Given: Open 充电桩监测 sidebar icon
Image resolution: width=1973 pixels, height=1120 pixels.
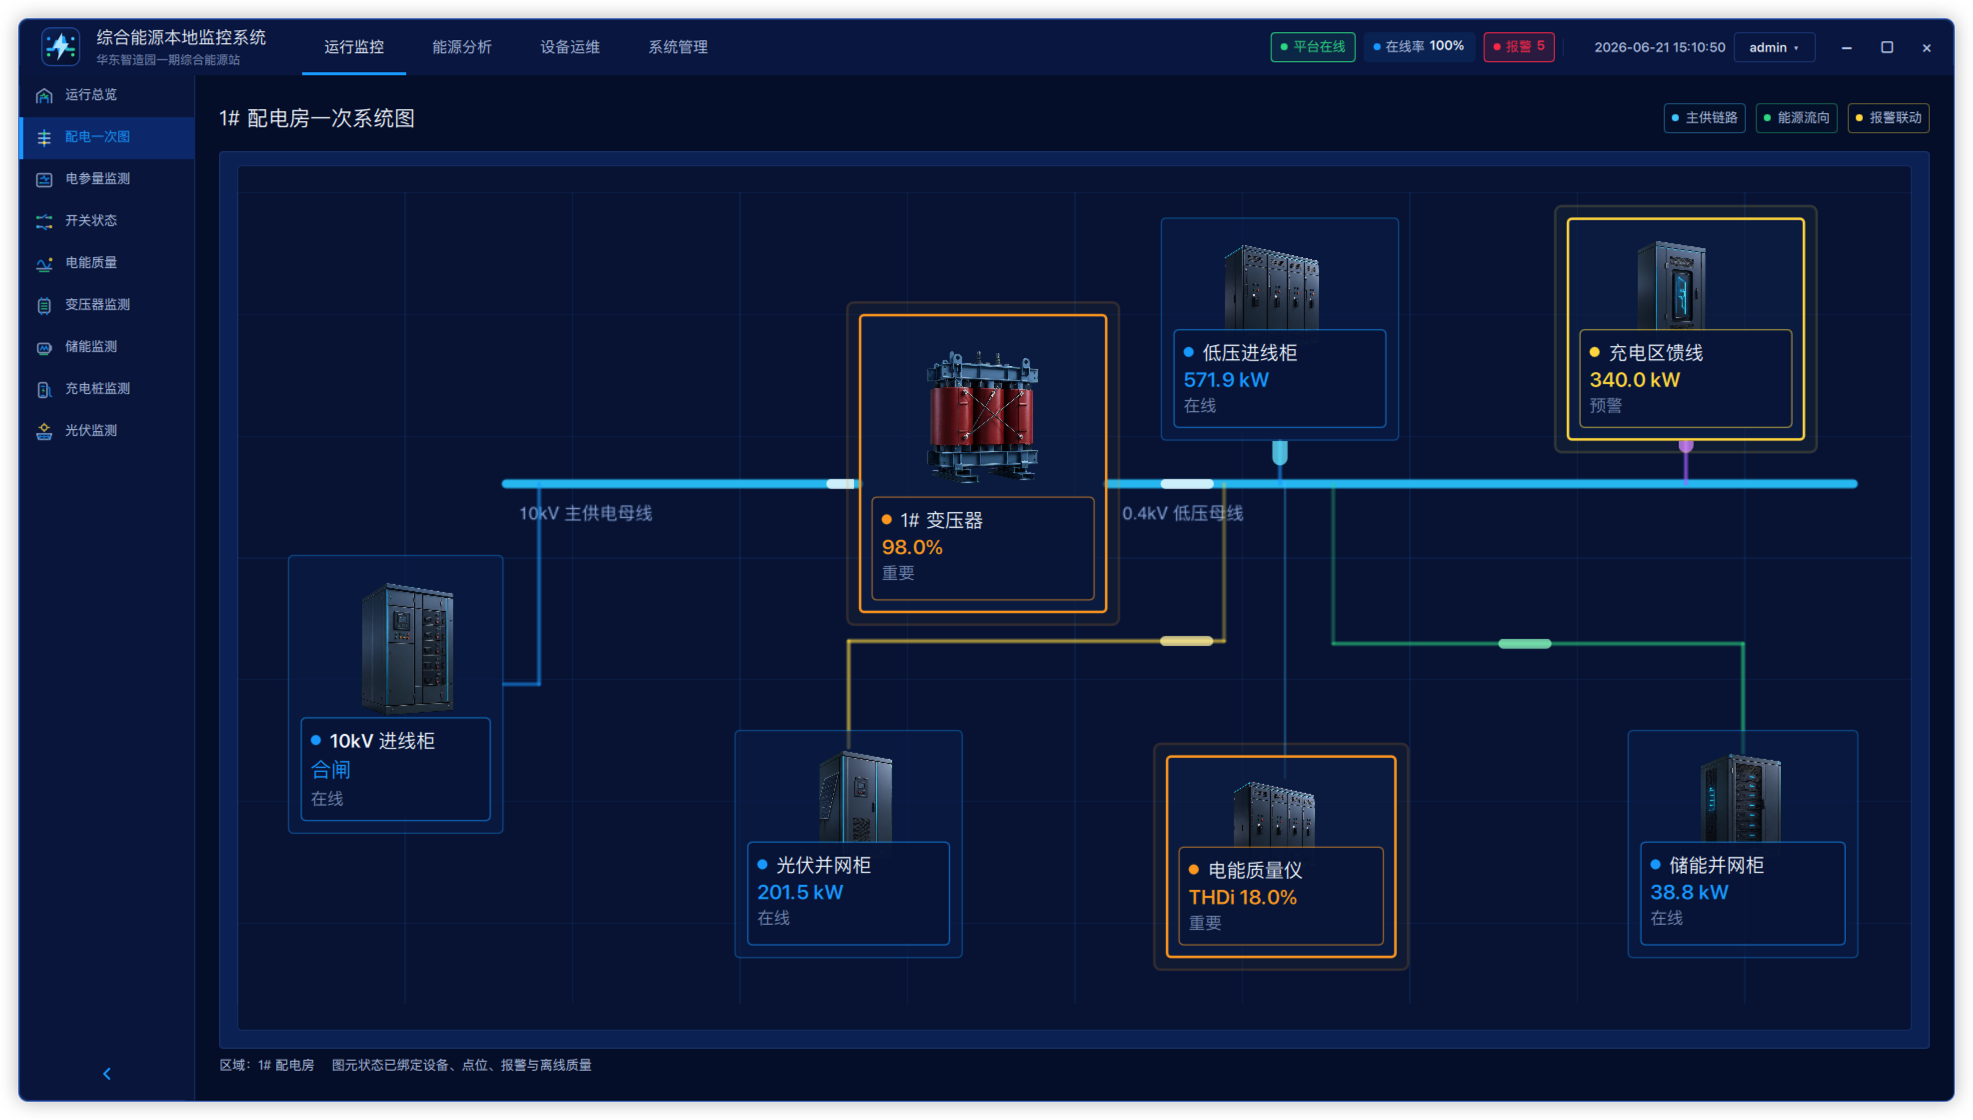Looking at the screenshot, I should (x=44, y=389).
